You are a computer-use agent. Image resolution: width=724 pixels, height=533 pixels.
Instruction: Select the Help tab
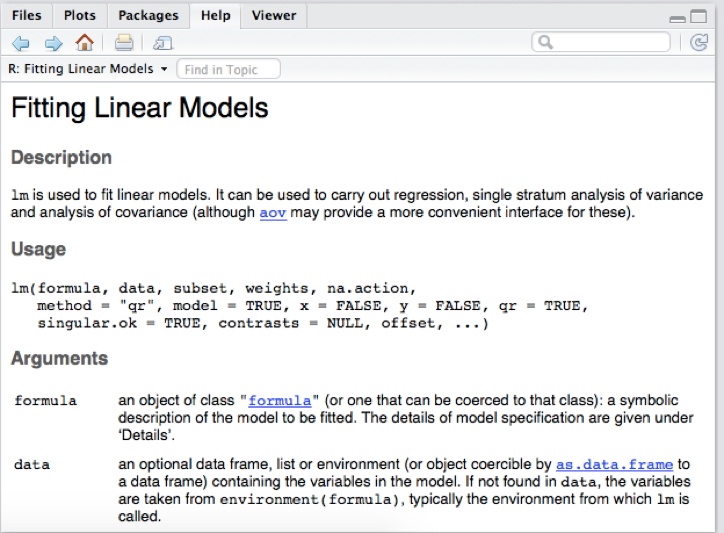tap(215, 15)
